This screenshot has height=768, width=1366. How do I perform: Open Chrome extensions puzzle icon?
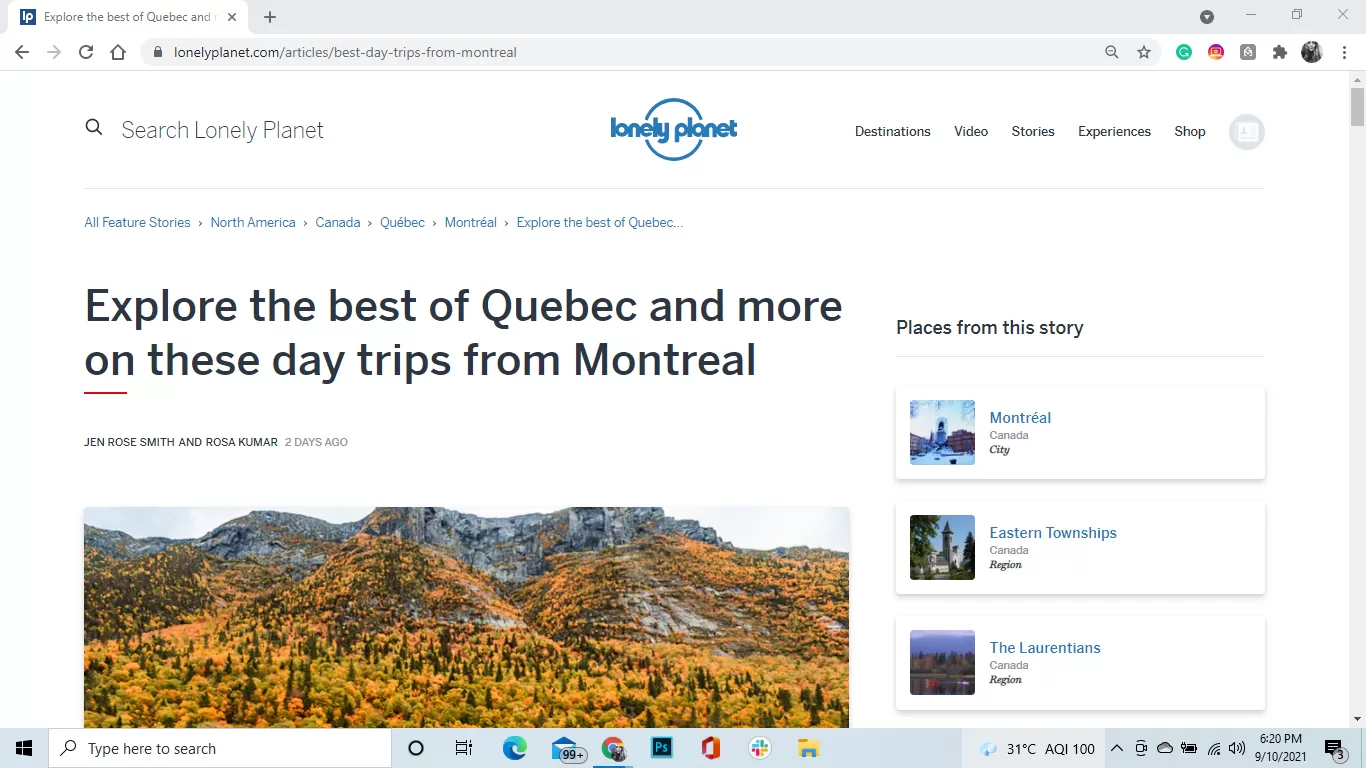(1279, 52)
